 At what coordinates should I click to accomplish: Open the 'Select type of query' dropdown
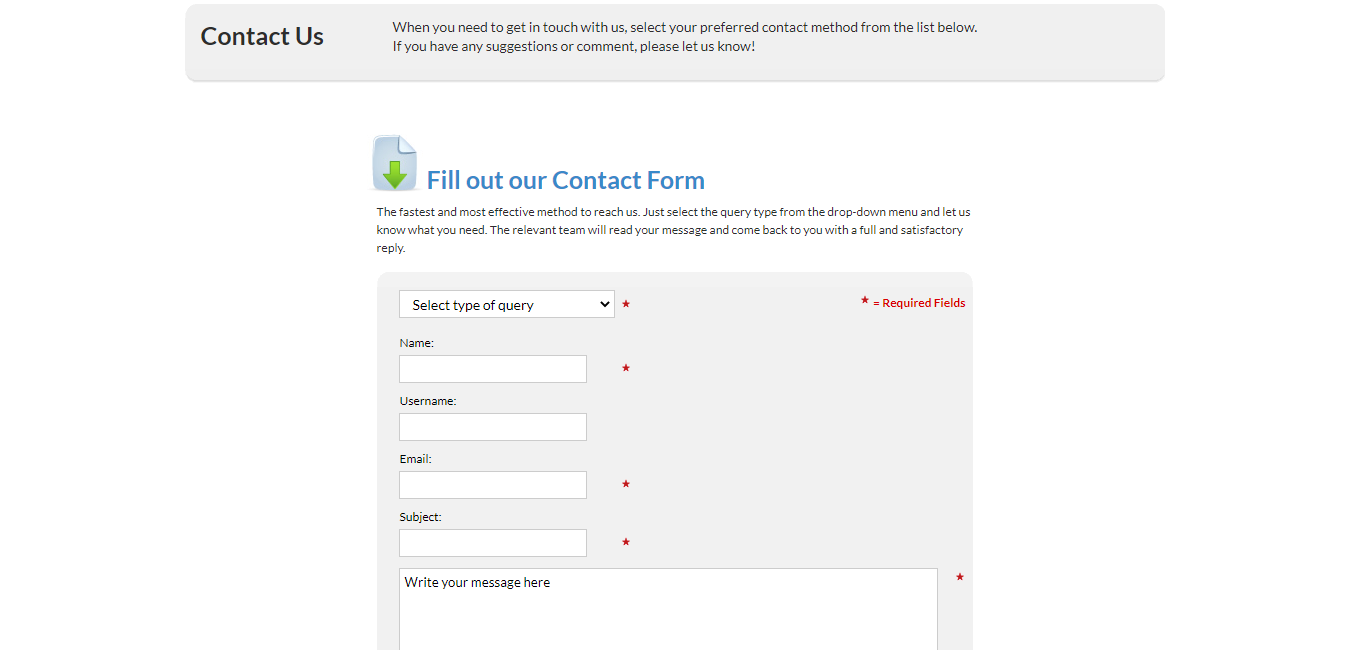(x=506, y=304)
